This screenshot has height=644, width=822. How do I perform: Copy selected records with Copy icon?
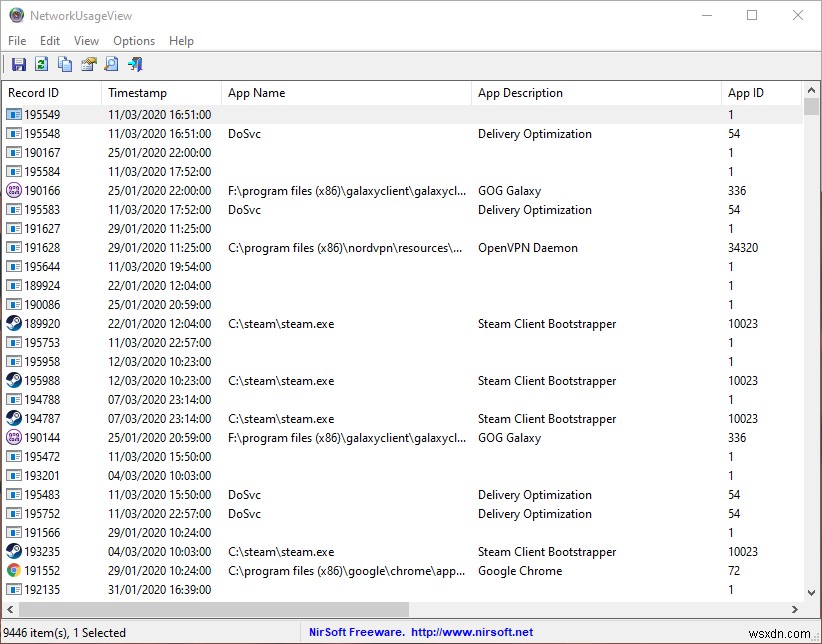coord(63,63)
